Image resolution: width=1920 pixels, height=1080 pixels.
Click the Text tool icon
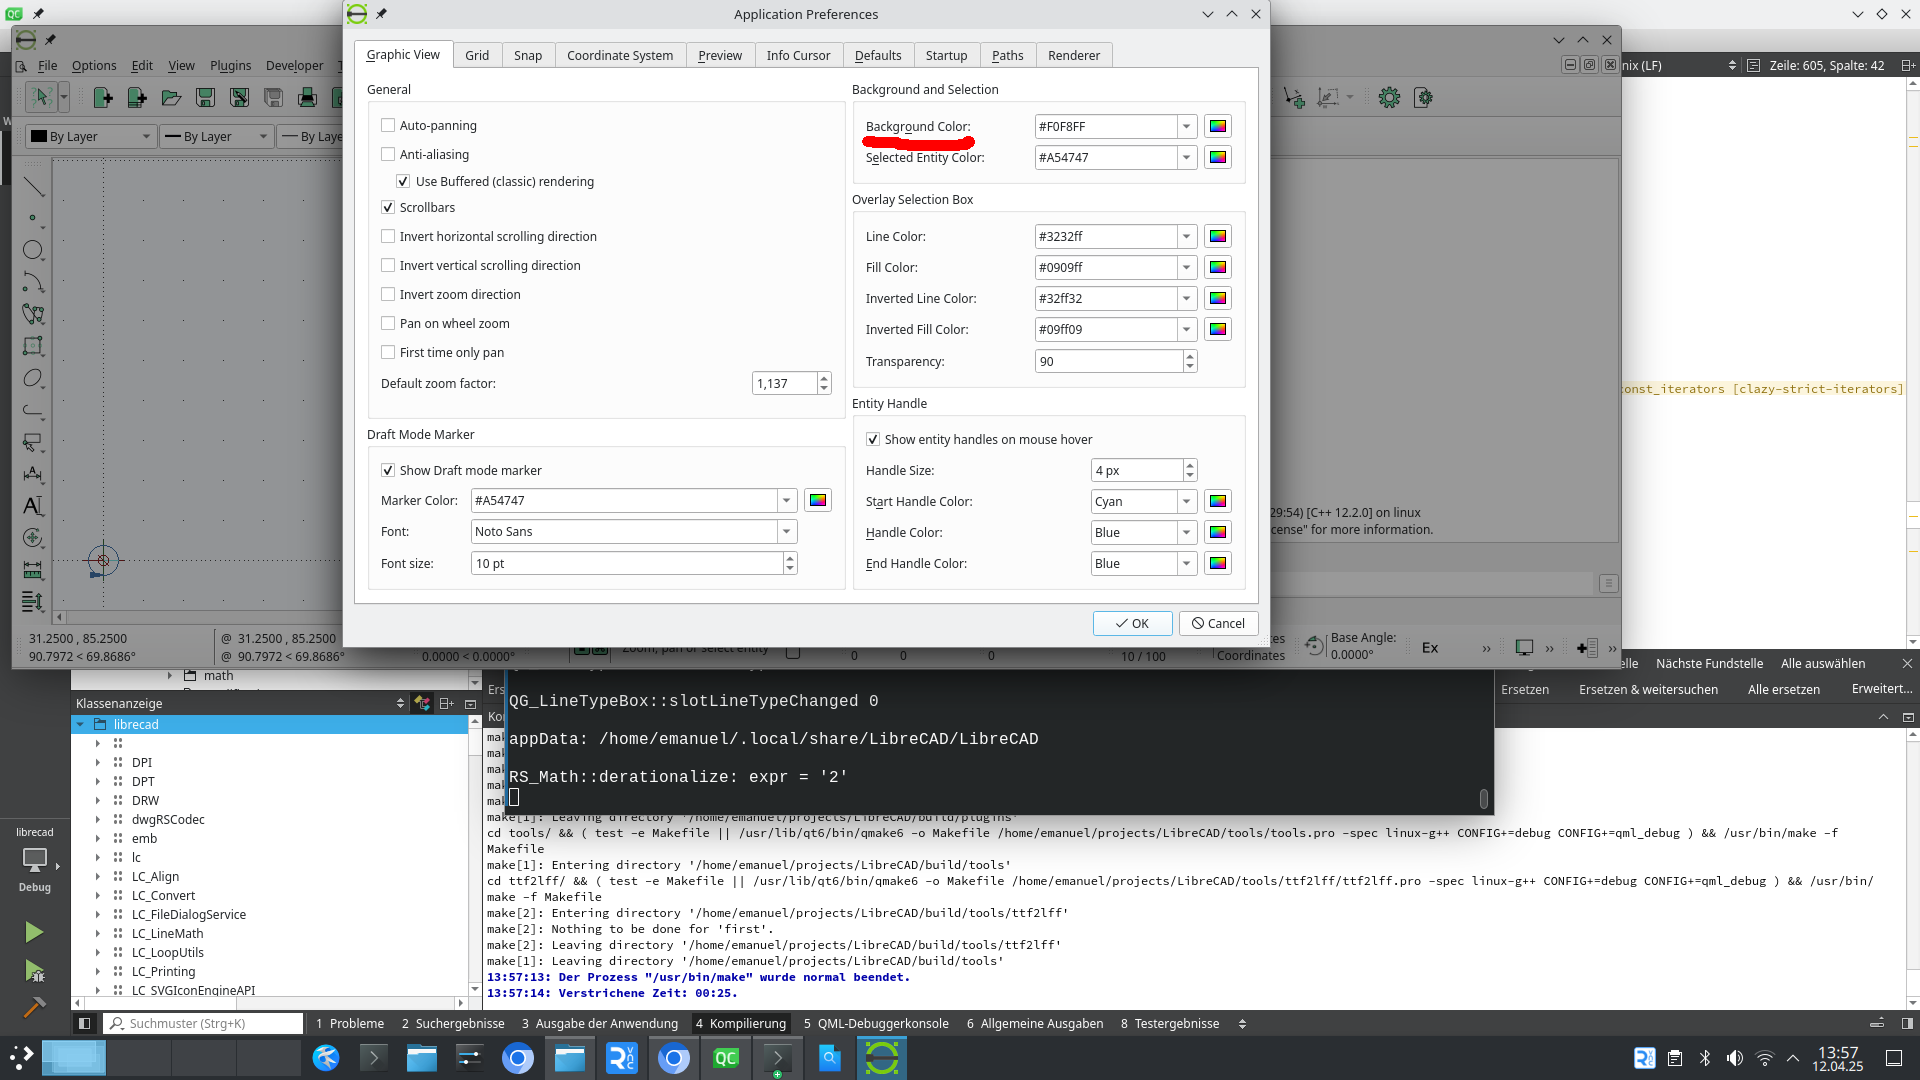(x=33, y=506)
